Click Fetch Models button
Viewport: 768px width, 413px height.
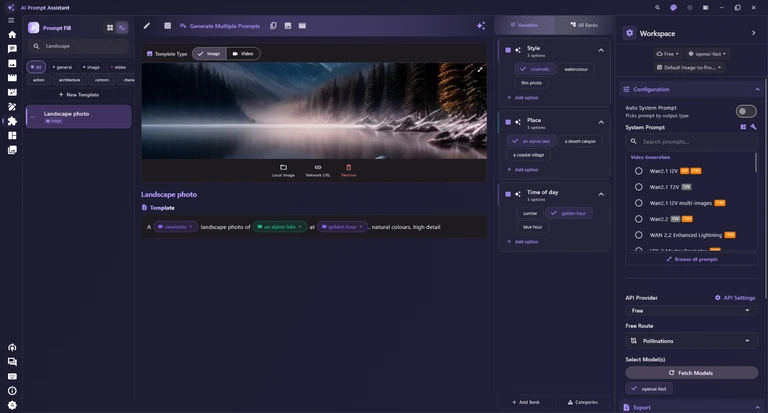[x=692, y=373]
